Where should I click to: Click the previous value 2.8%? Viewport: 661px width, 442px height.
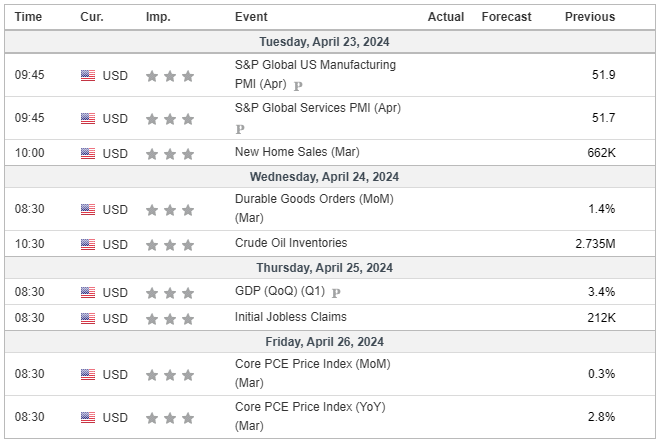(x=602, y=417)
